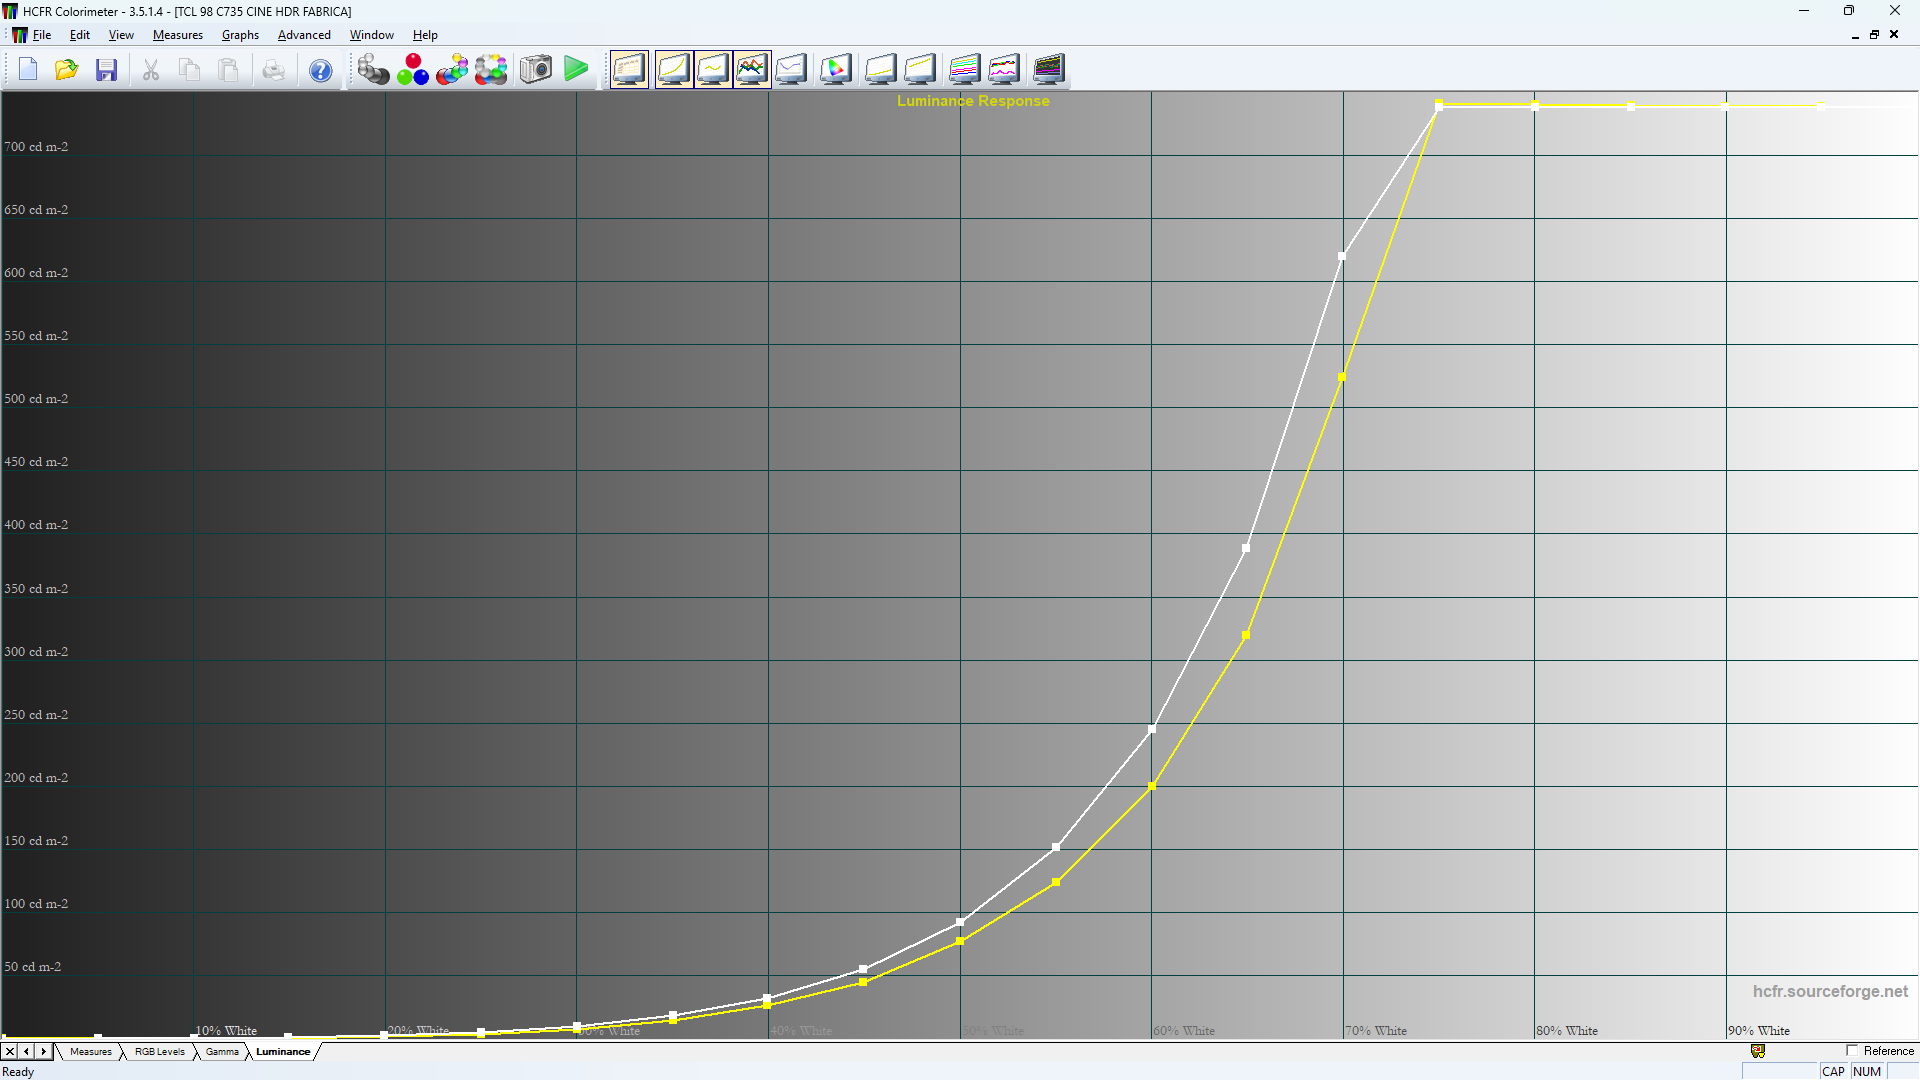
Task: Open the CIE diagram monitor icon
Action: tap(836, 70)
